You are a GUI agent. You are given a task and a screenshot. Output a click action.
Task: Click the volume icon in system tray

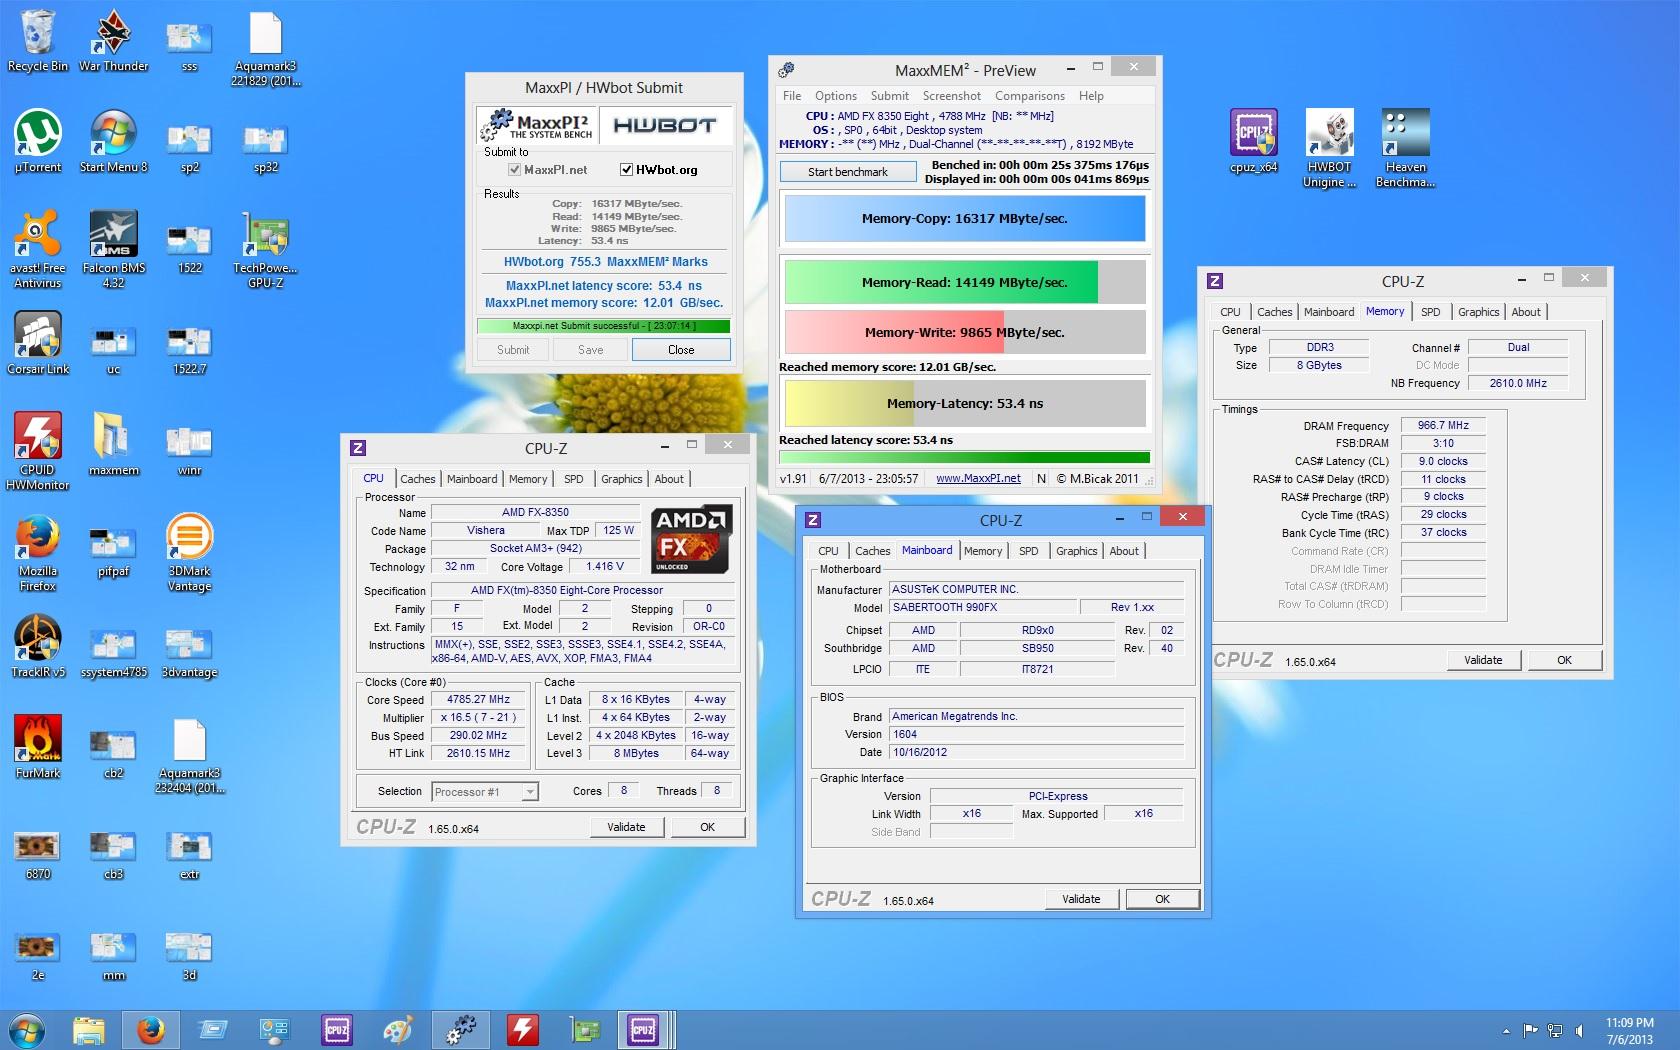tap(1579, 1031)
